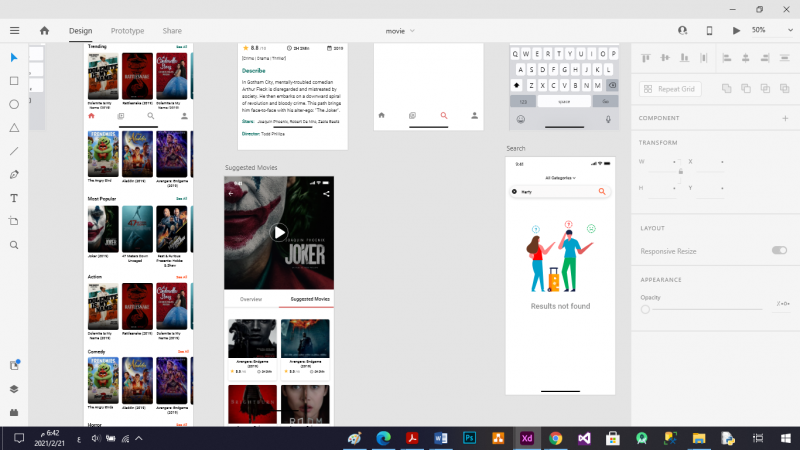Screen dimensions: 800x450
Task: Click the space key on keyboard artboard
Action: click(564, 102)
